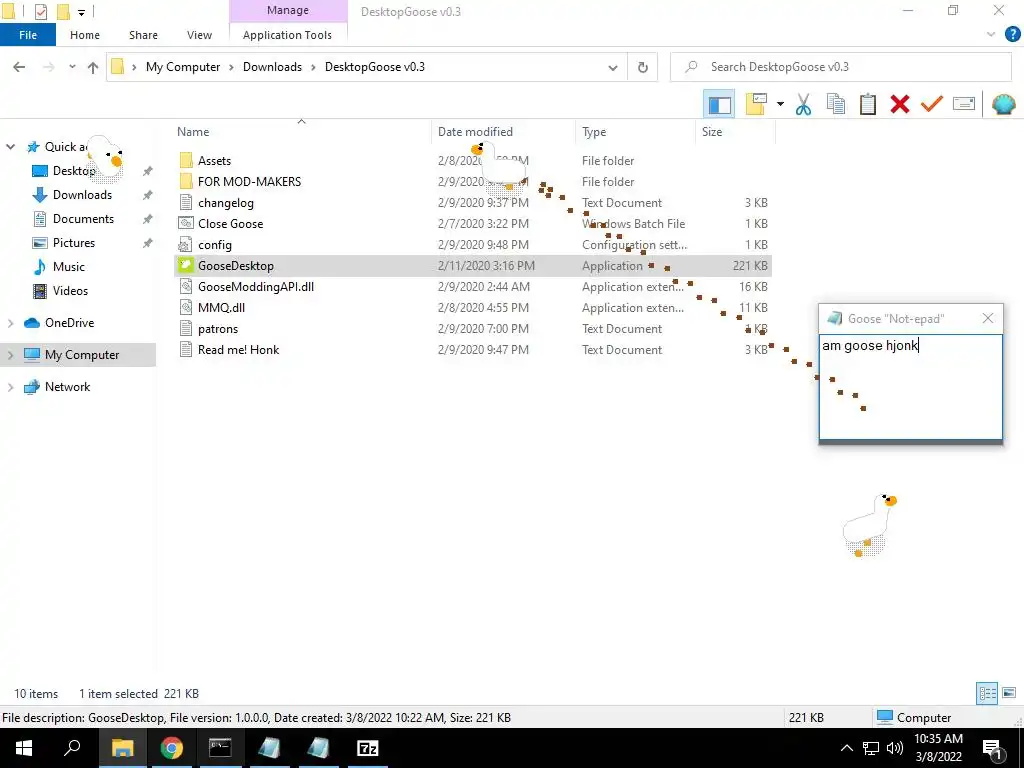1024x768 pixels.
Task: Refresh the current folder
Action: [x=643, y=67]
